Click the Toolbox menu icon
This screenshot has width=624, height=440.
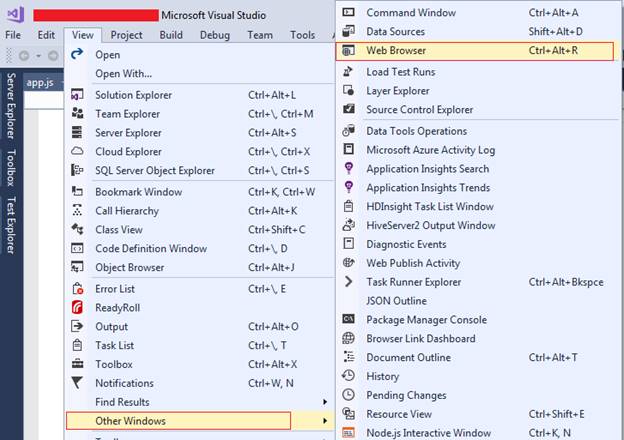point(77,365)
